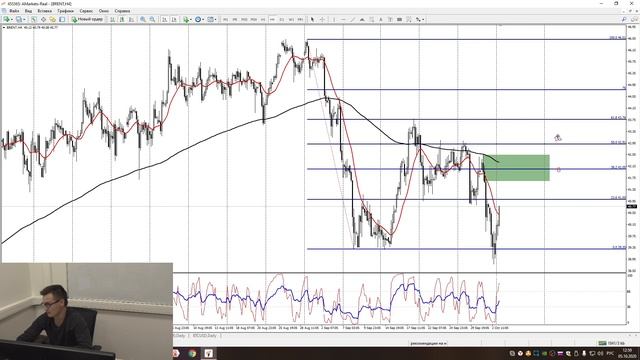Screen dimensions: 640x360
Task: Click the BRENT,H4 chart title label
Action: pos(31,27)
